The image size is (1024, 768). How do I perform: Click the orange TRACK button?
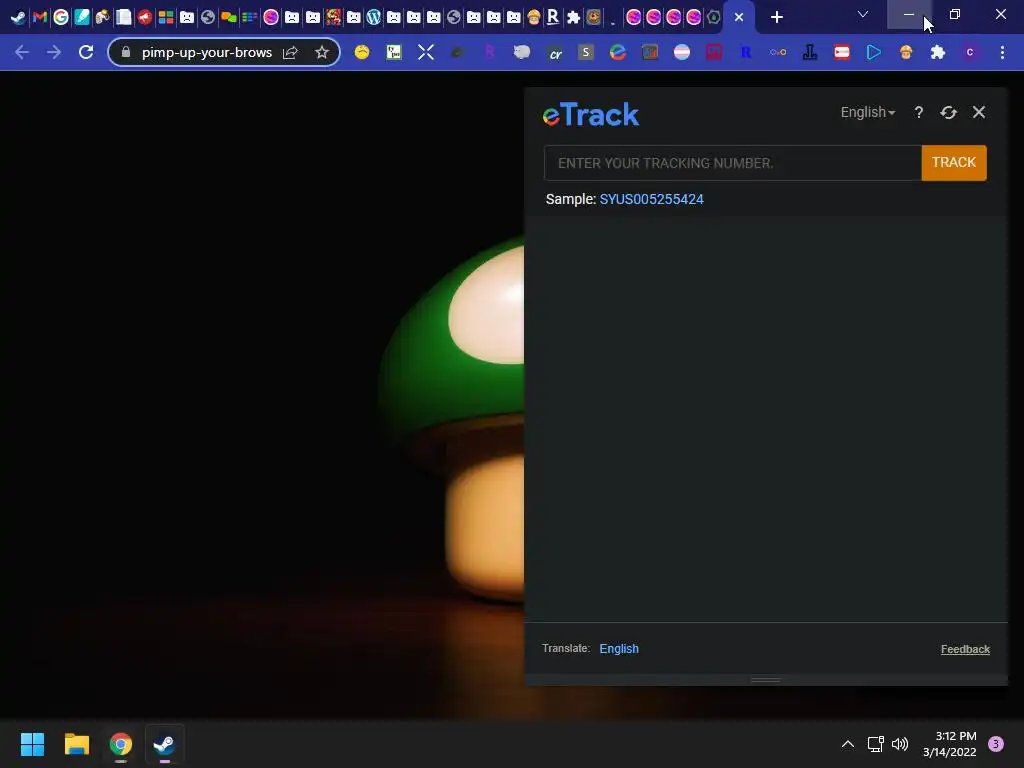953,163
